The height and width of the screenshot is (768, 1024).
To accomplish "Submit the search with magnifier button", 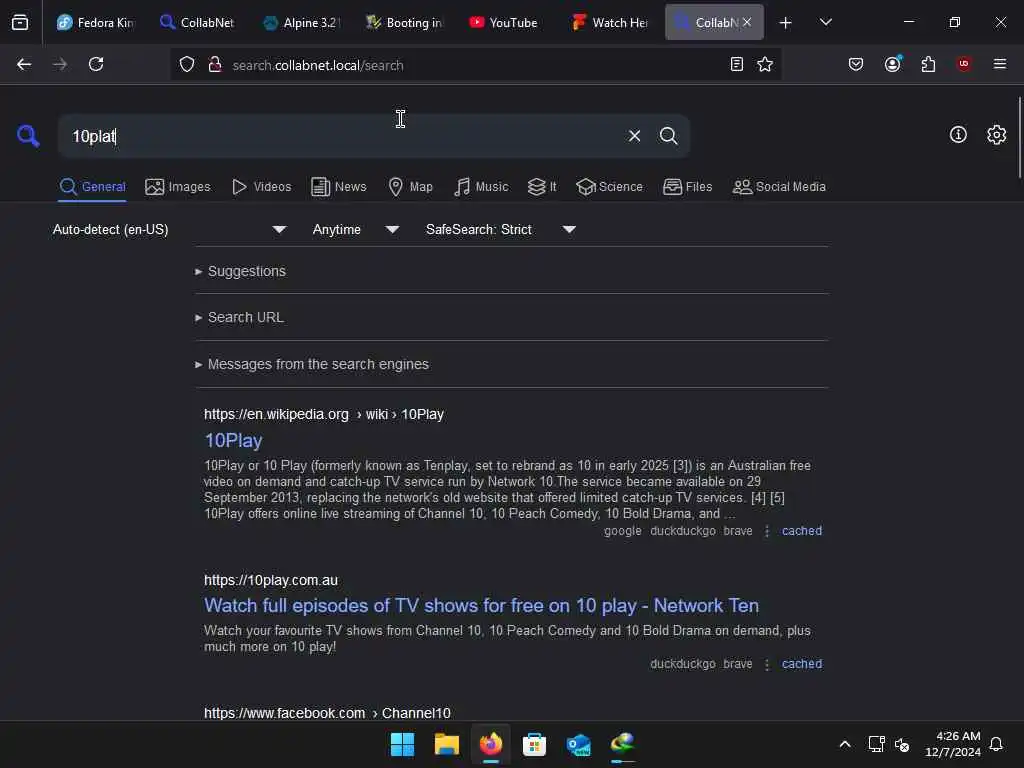I will [x=668, y=136].
